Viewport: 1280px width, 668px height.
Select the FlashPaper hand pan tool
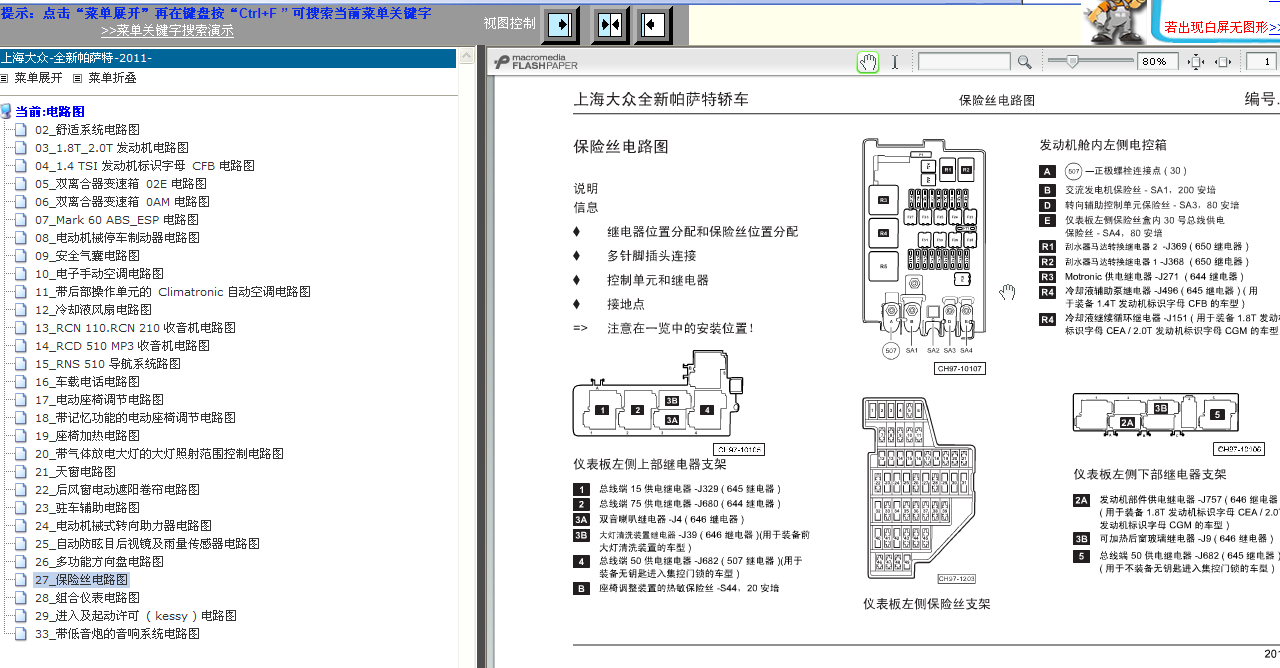pyautogui.click(x=868, y=62)
